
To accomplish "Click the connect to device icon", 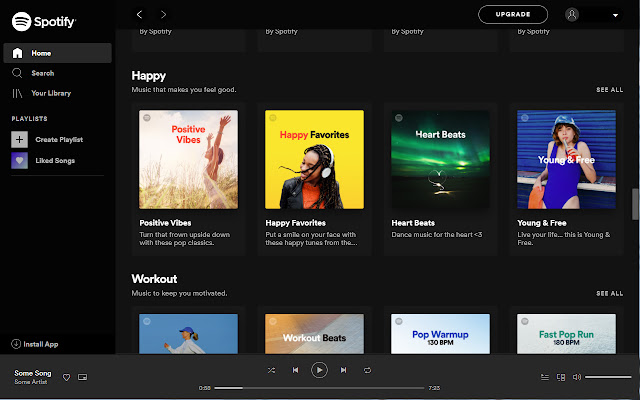I will click(561, 377).
